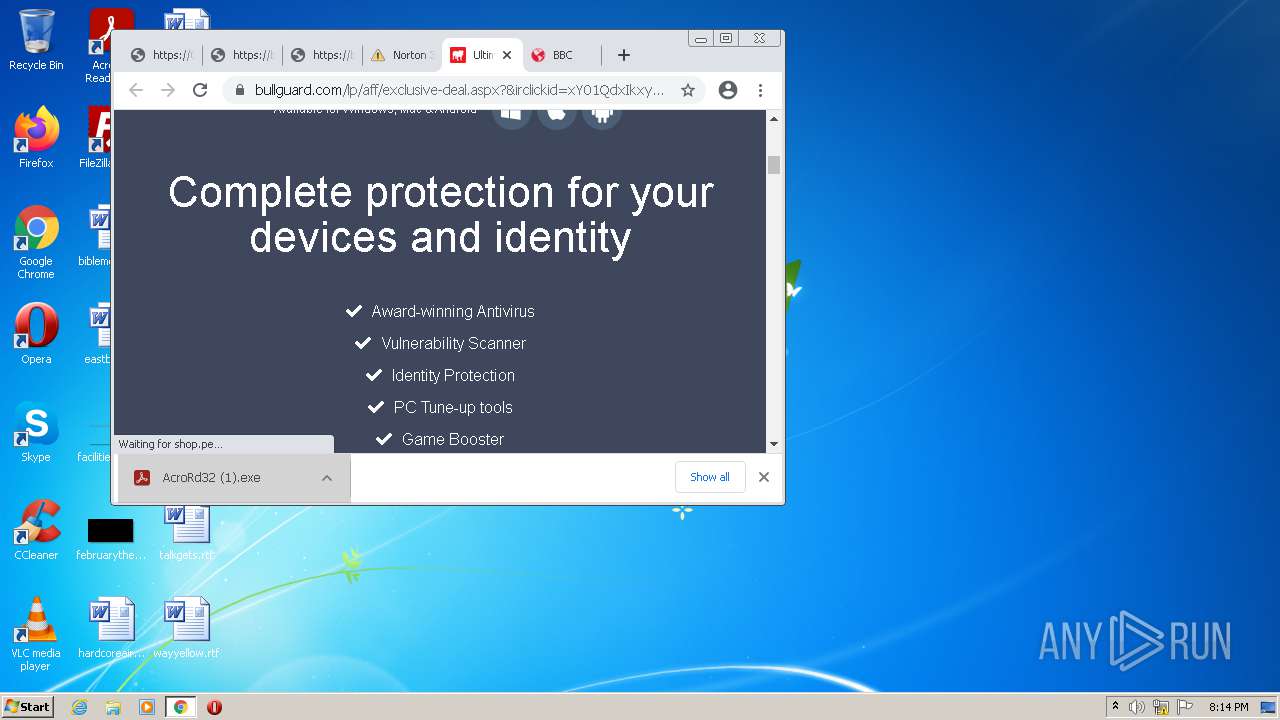Go forward in browser history
Viewport: 1280px width, 720px height.
pyautogui.click(x=168, y=90)
